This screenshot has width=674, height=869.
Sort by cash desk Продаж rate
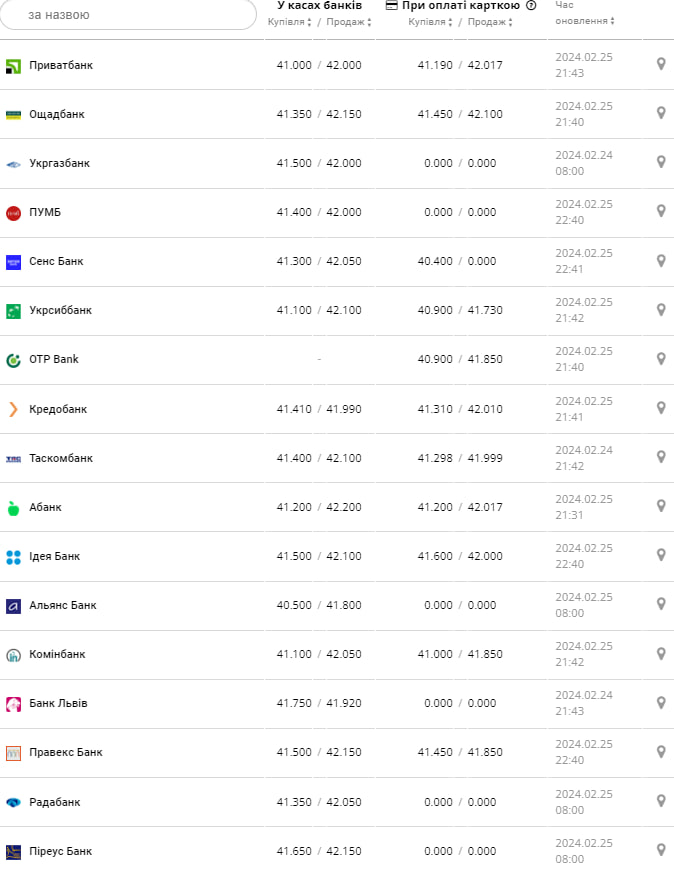[348, 22]
